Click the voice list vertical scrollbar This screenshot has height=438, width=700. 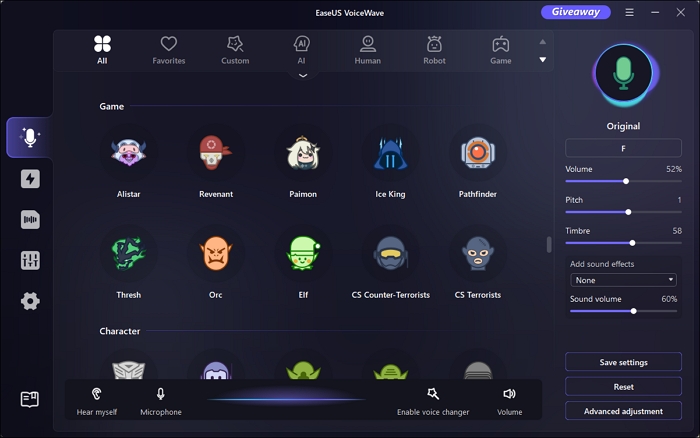point(548,245)
